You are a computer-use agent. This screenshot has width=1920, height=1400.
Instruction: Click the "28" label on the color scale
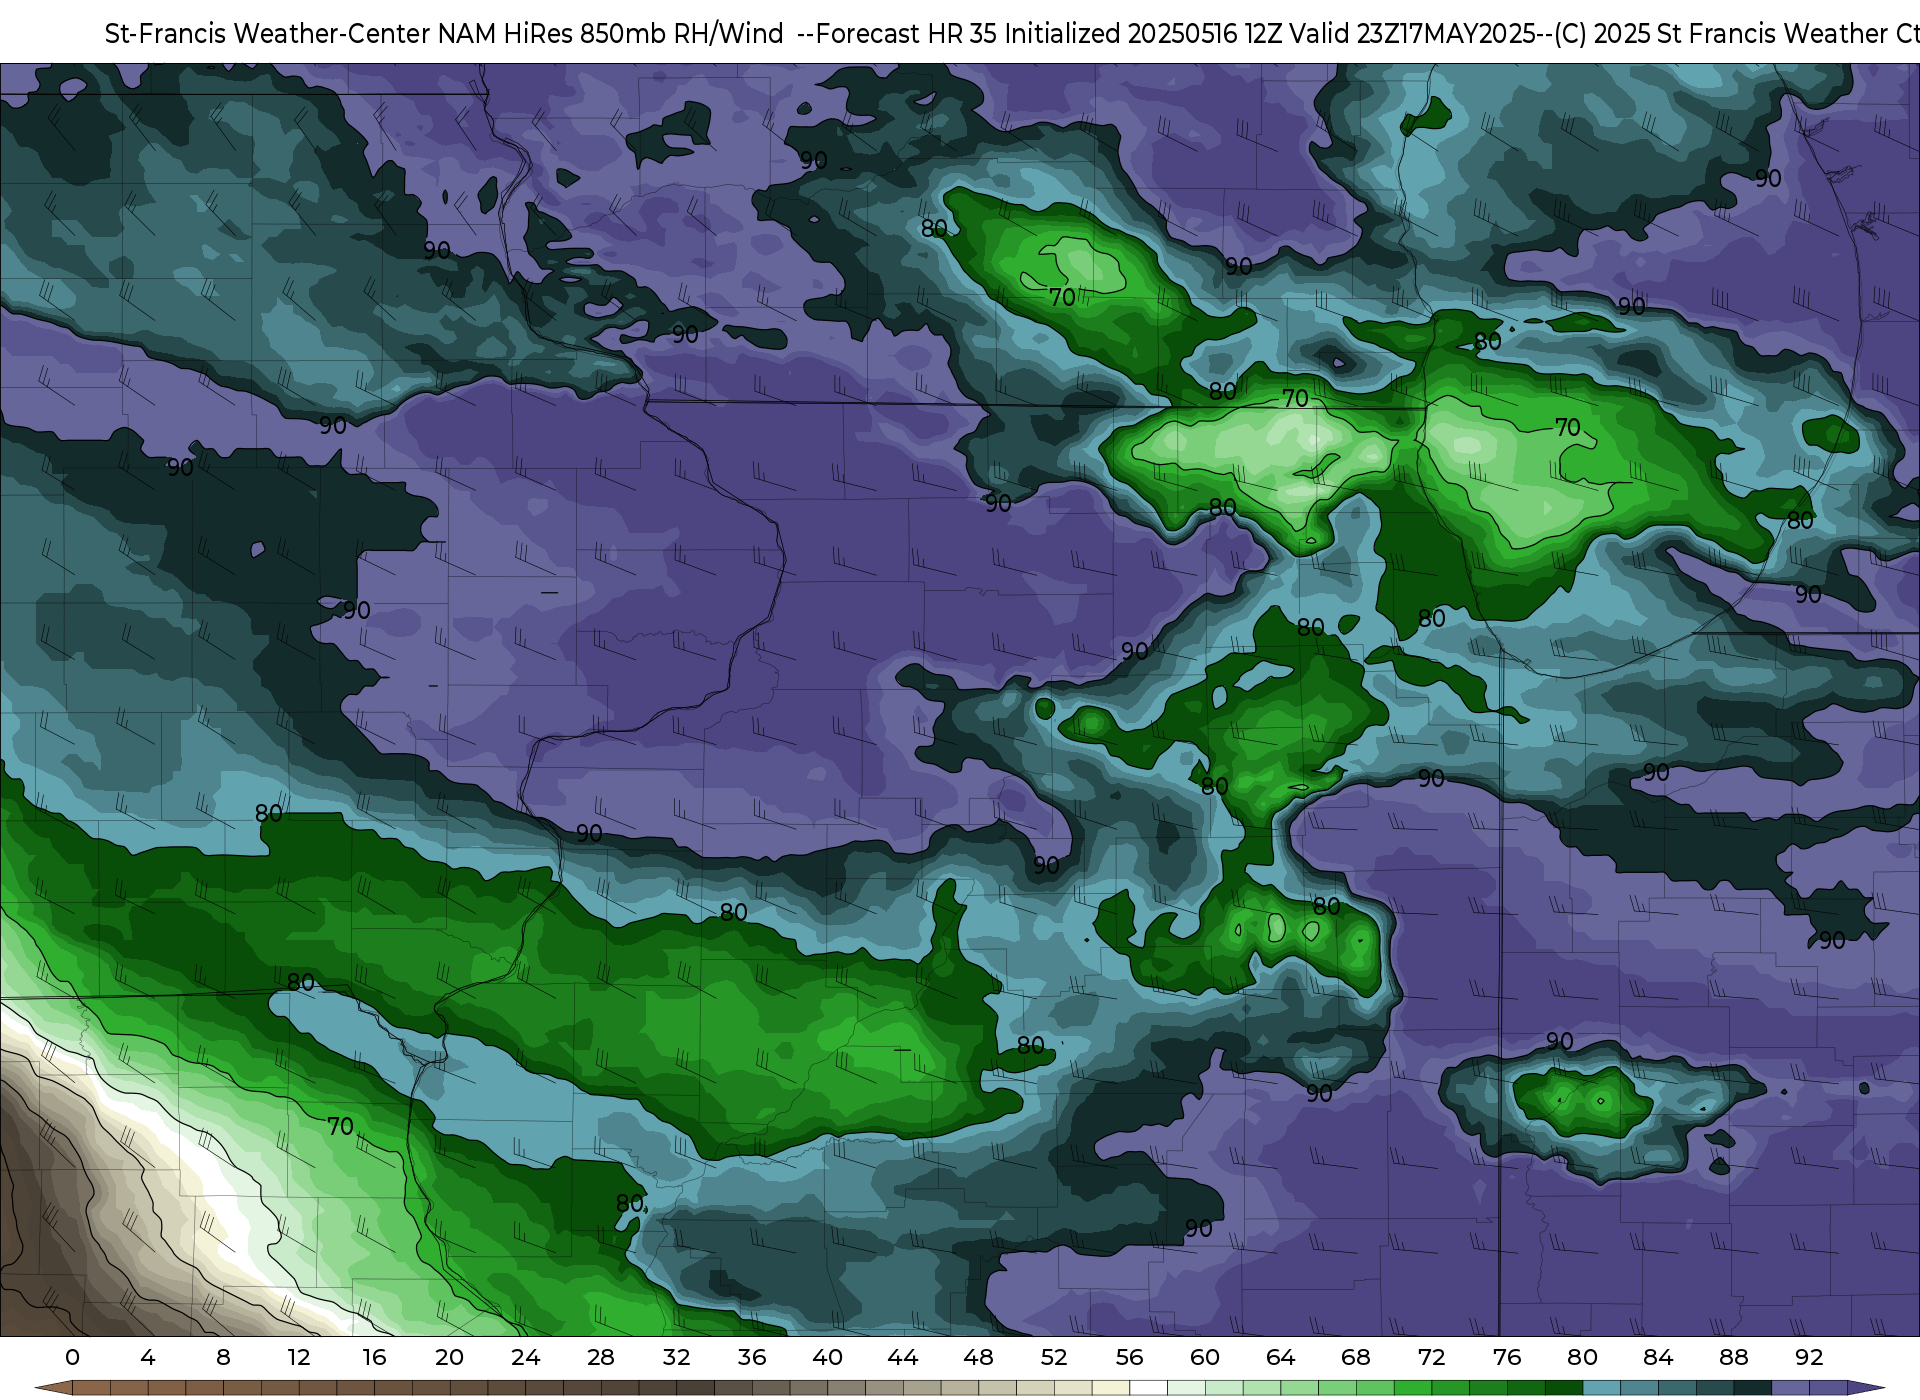[601, 1357]
